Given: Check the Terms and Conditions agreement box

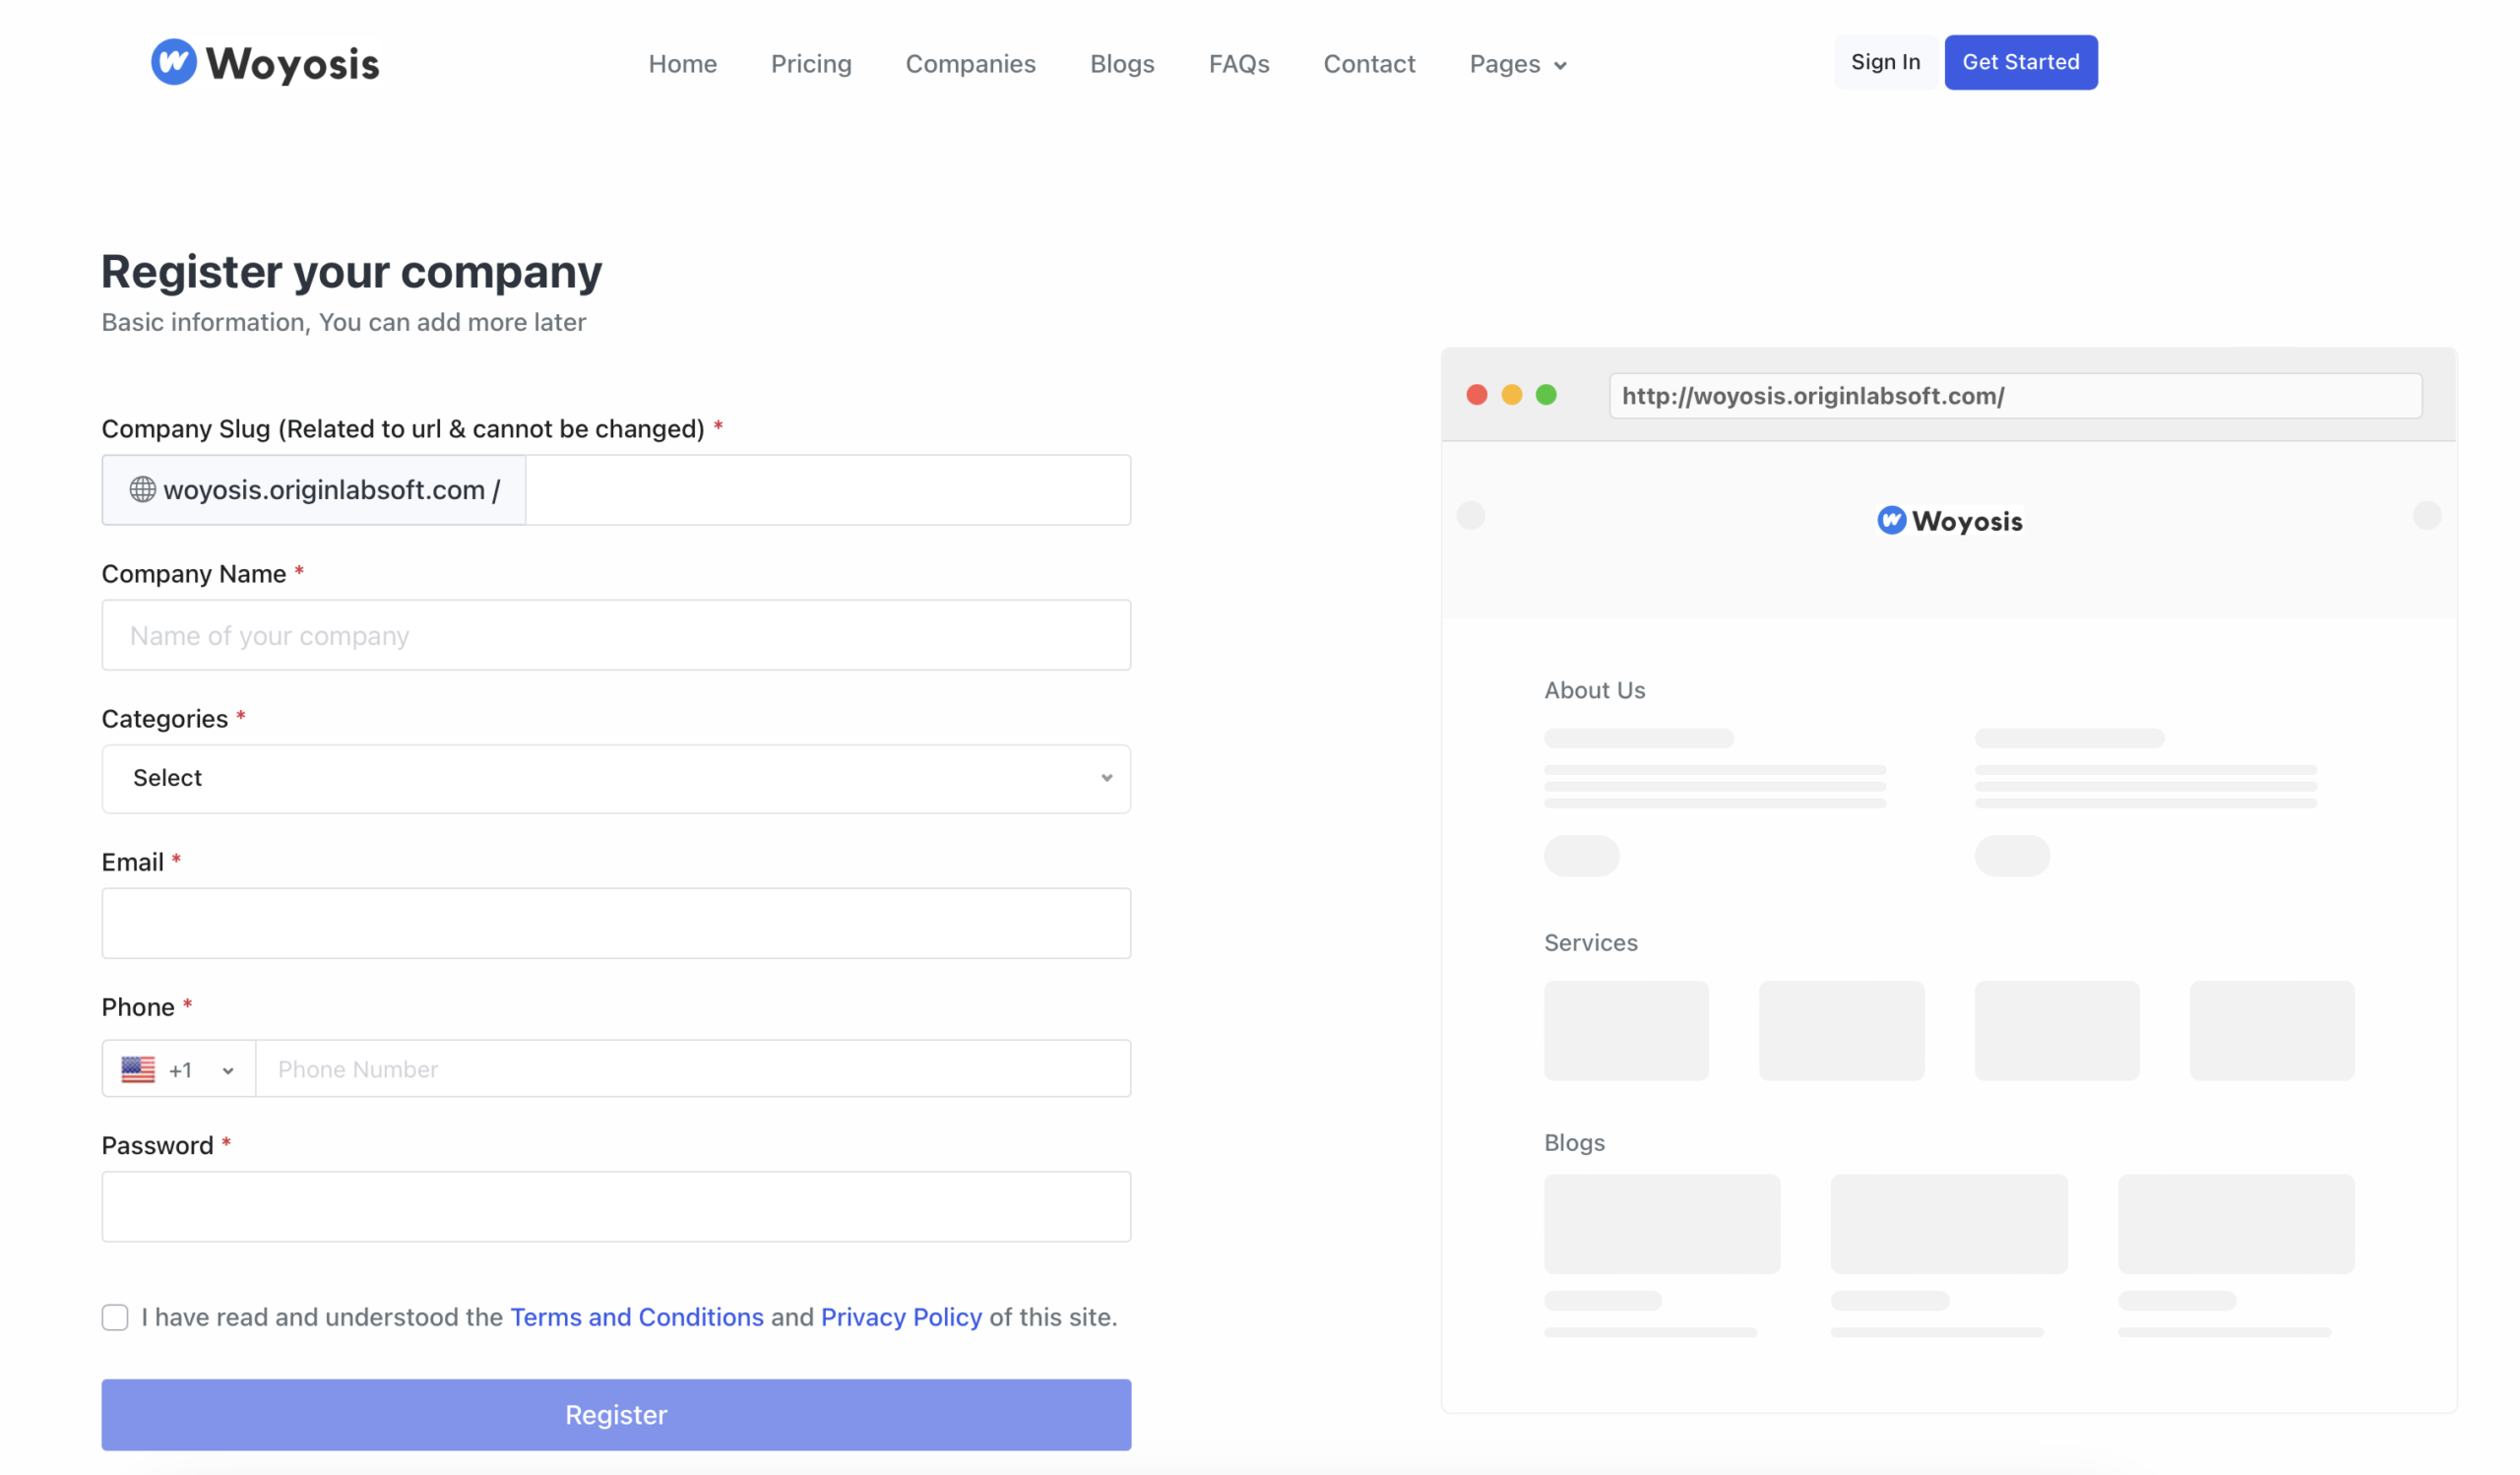Looking at the screenshot, I should pyautogui.click(x=115, y=1318).
